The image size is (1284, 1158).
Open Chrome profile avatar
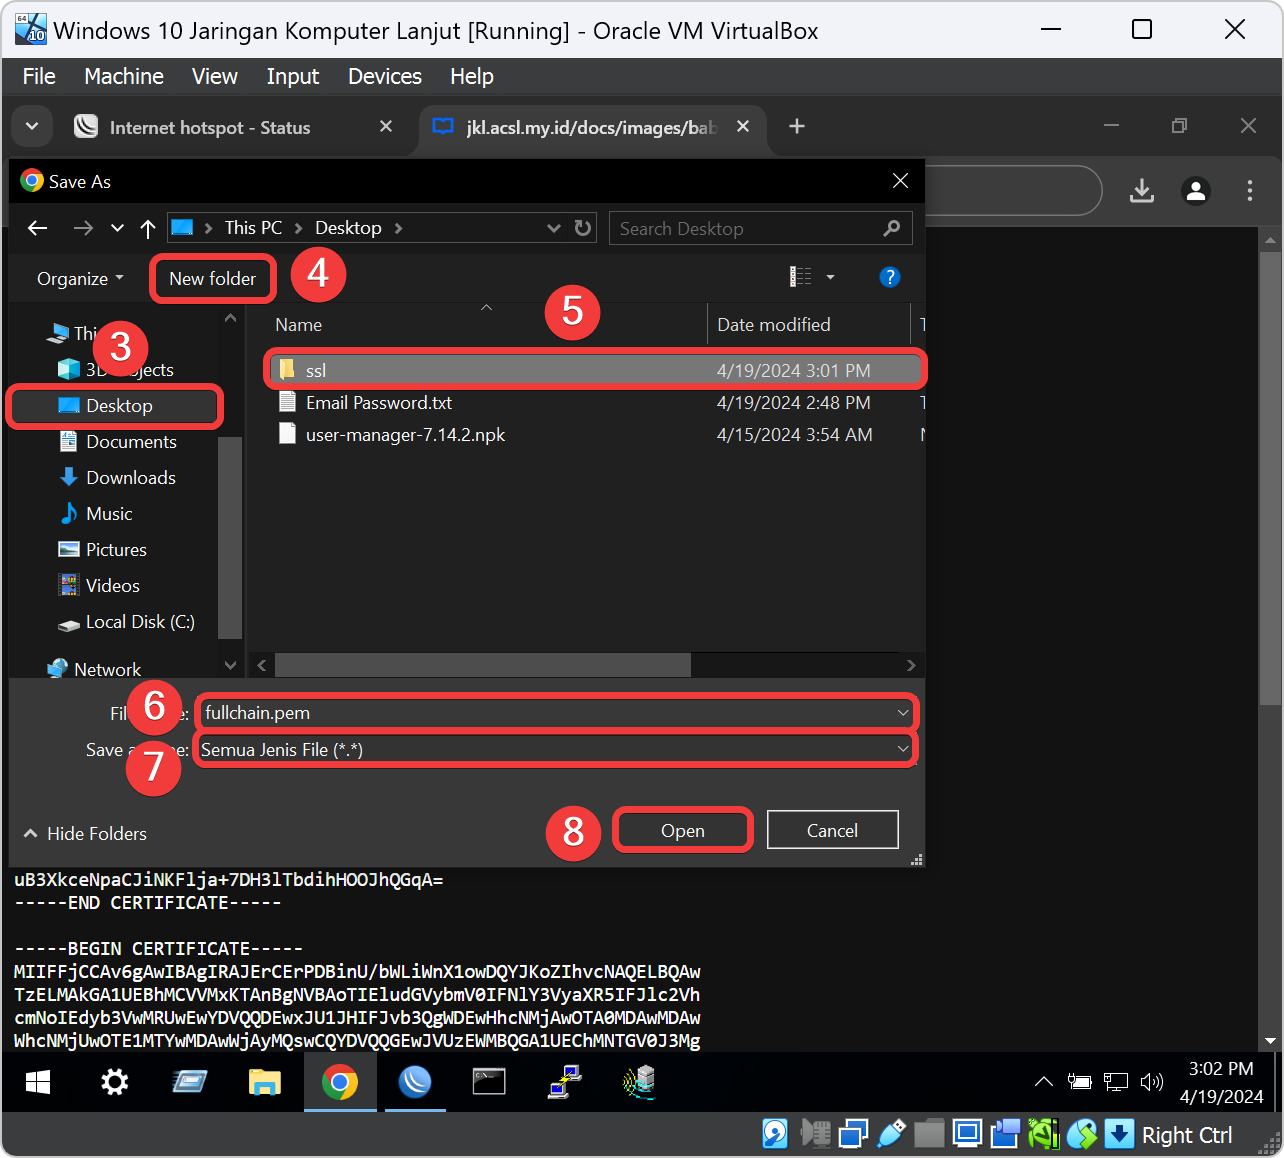(x=1196, y=190)
